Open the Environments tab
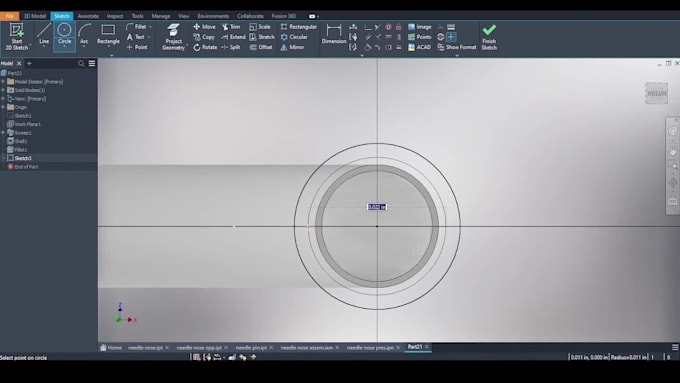680x383 pixels. tap(213, 16)
